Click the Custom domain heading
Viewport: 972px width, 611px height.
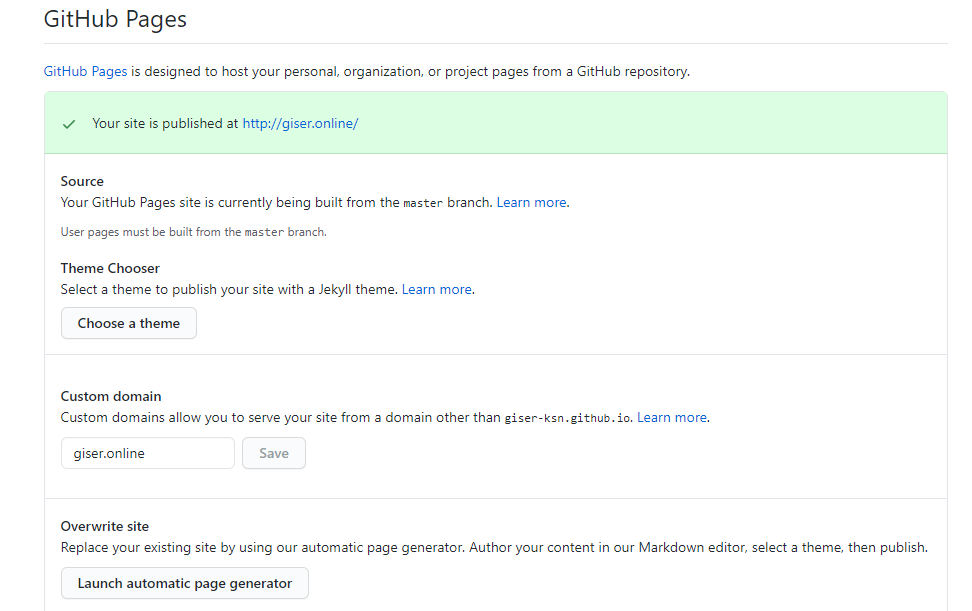pos(111,396)
